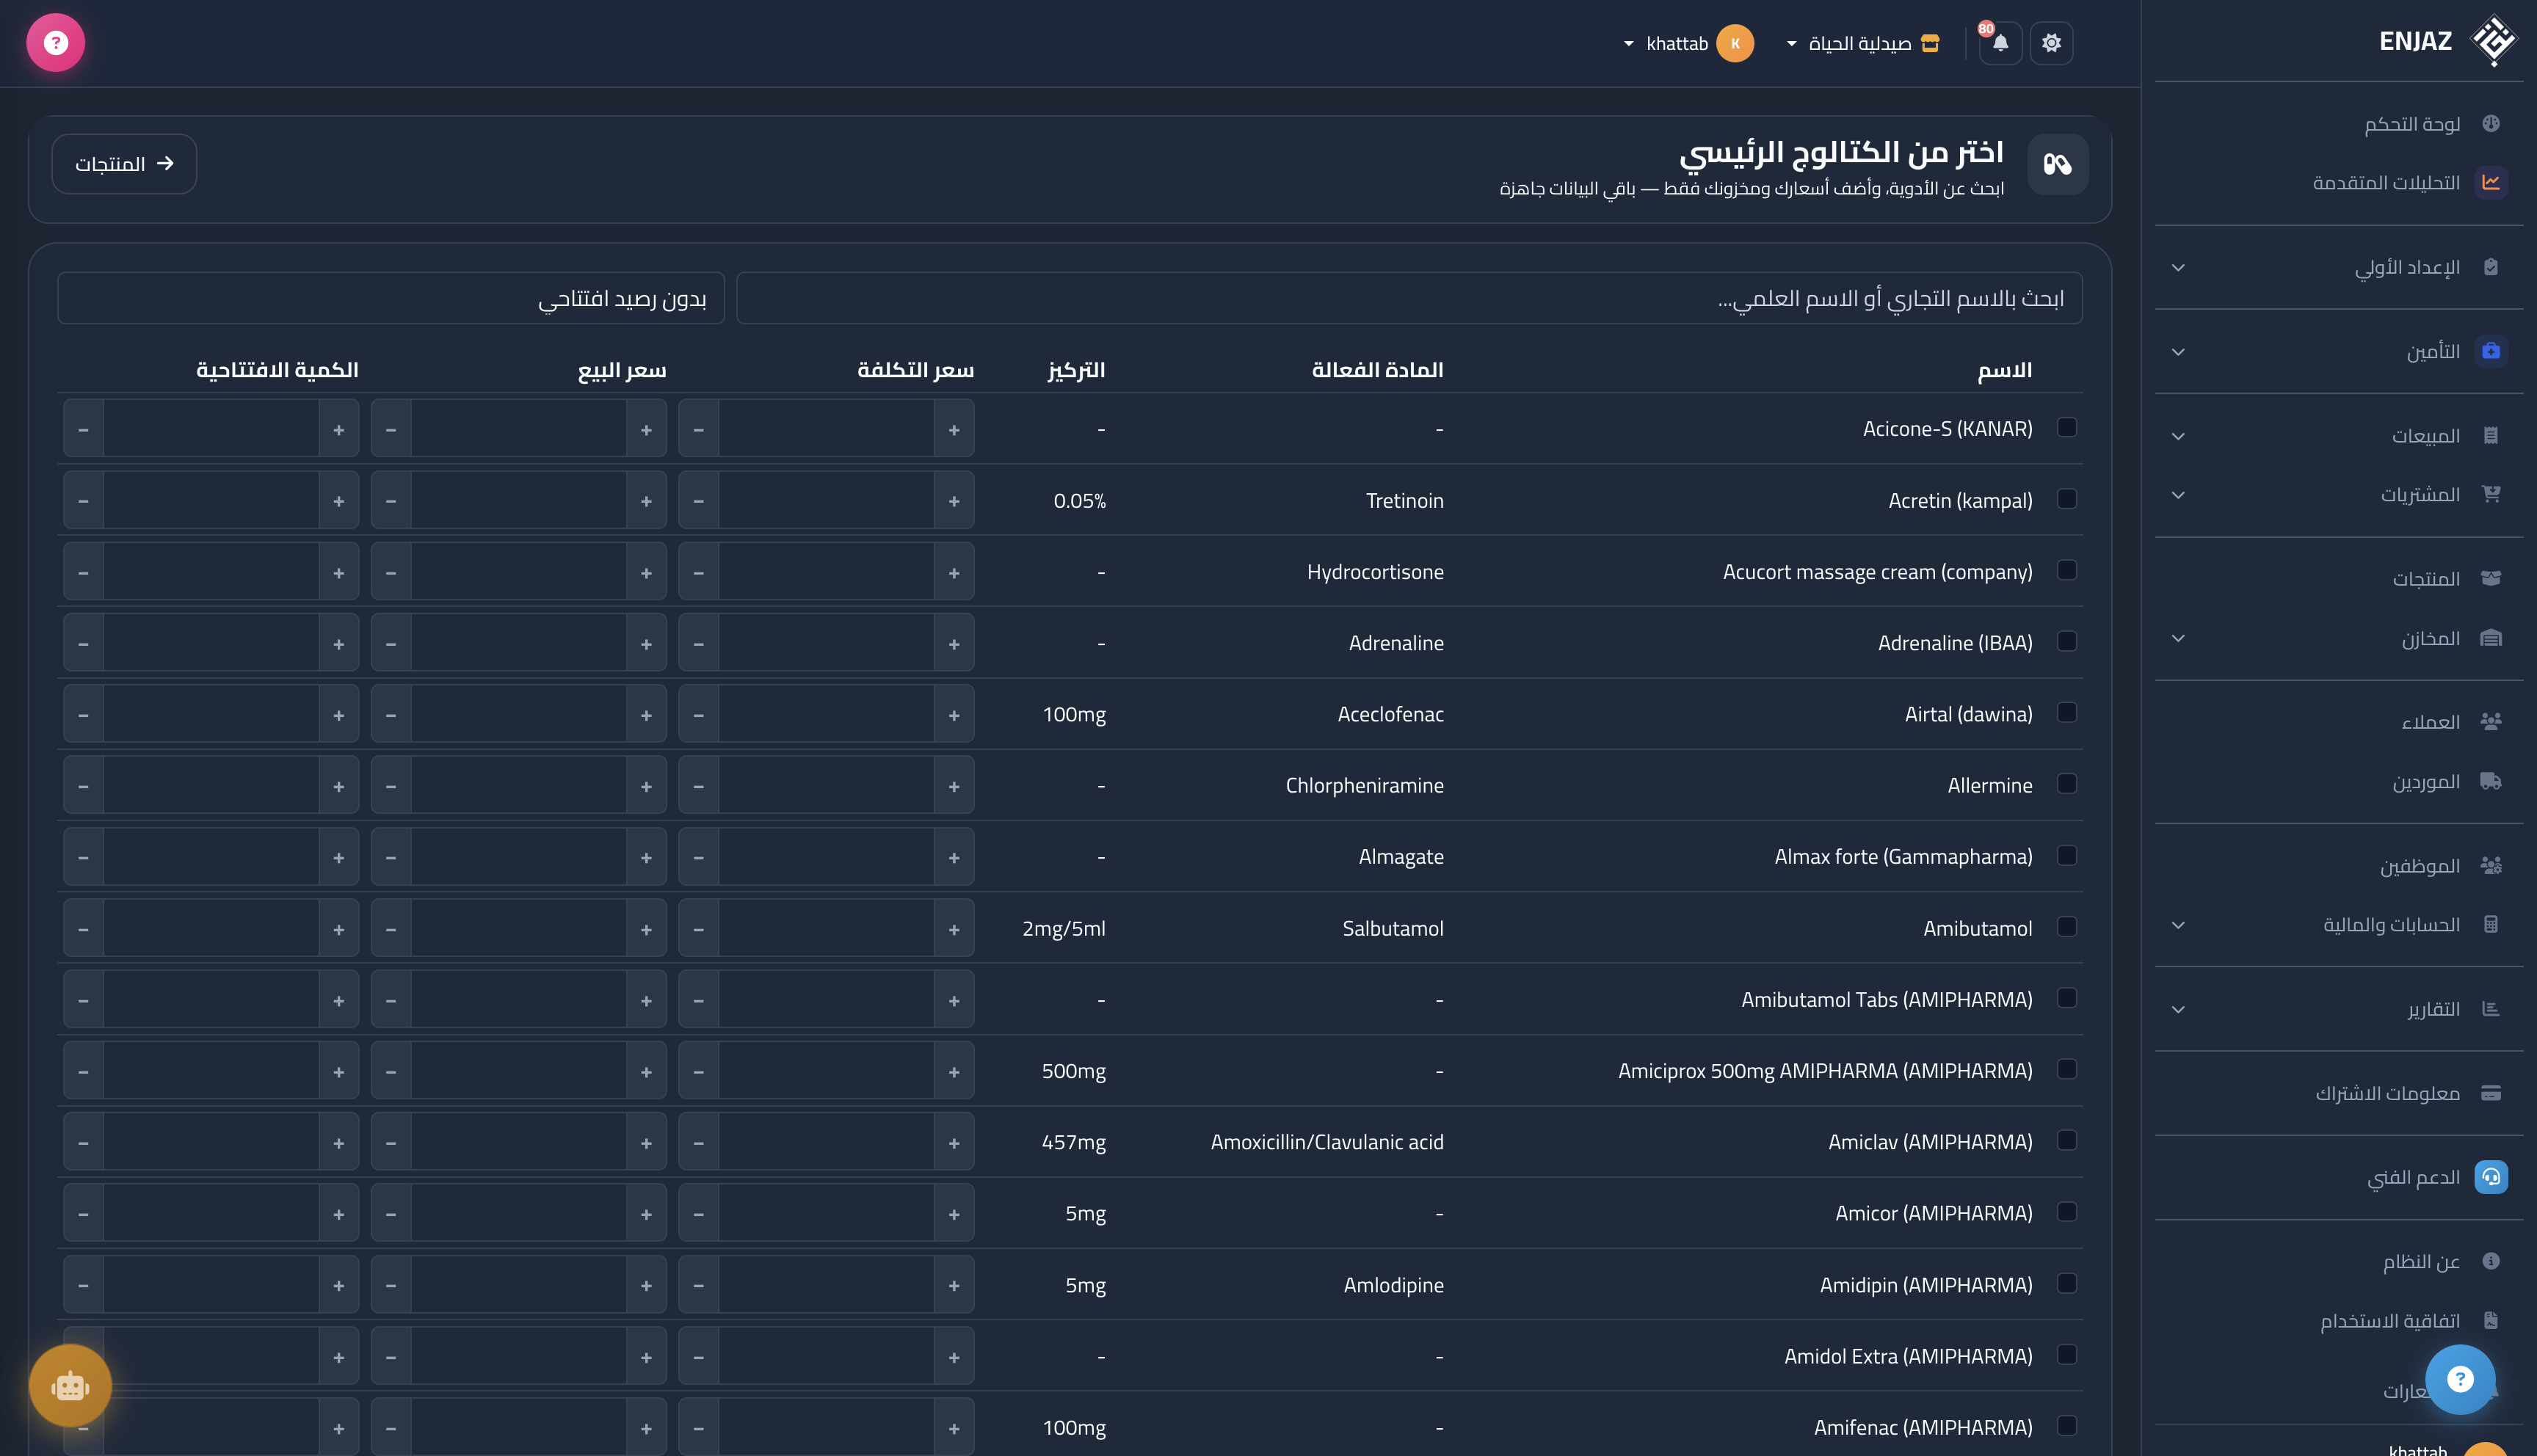Open بدون رصيد افتتاحي filter field
This screenshot has width=2537, height=1456.
click(x=391, y=298)
